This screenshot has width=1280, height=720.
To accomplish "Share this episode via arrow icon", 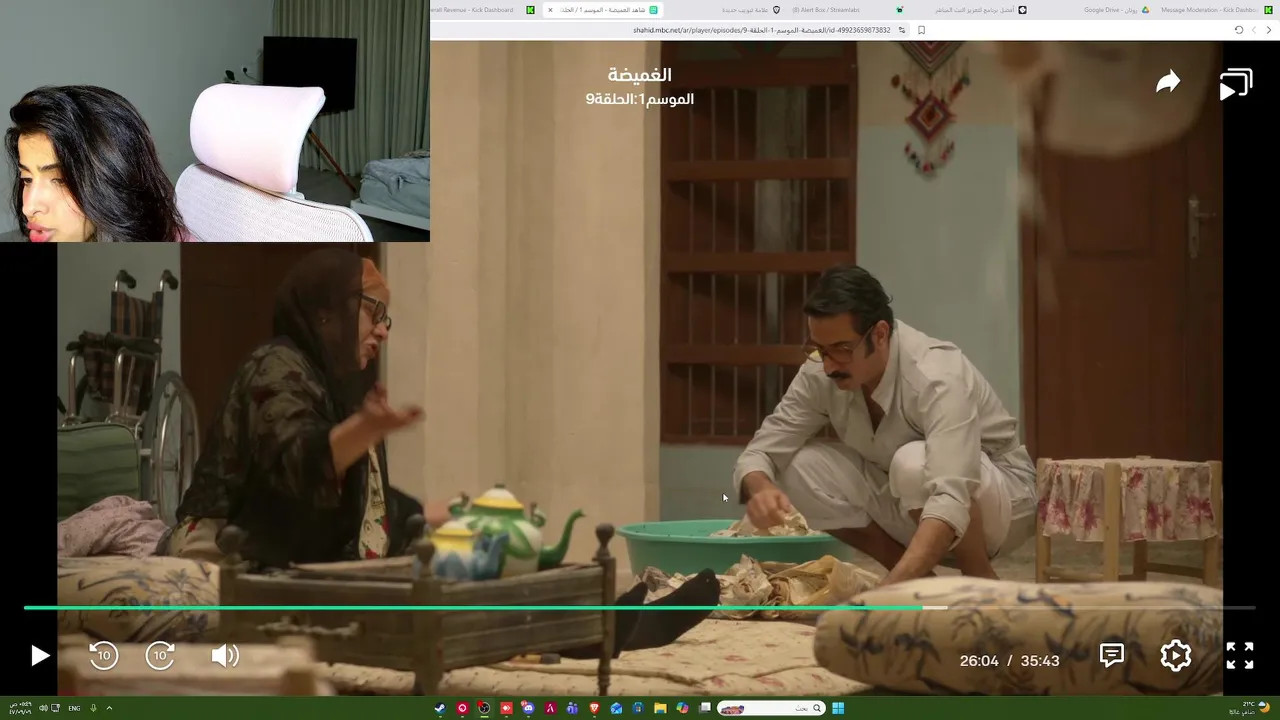I will tap(1168, 82).
